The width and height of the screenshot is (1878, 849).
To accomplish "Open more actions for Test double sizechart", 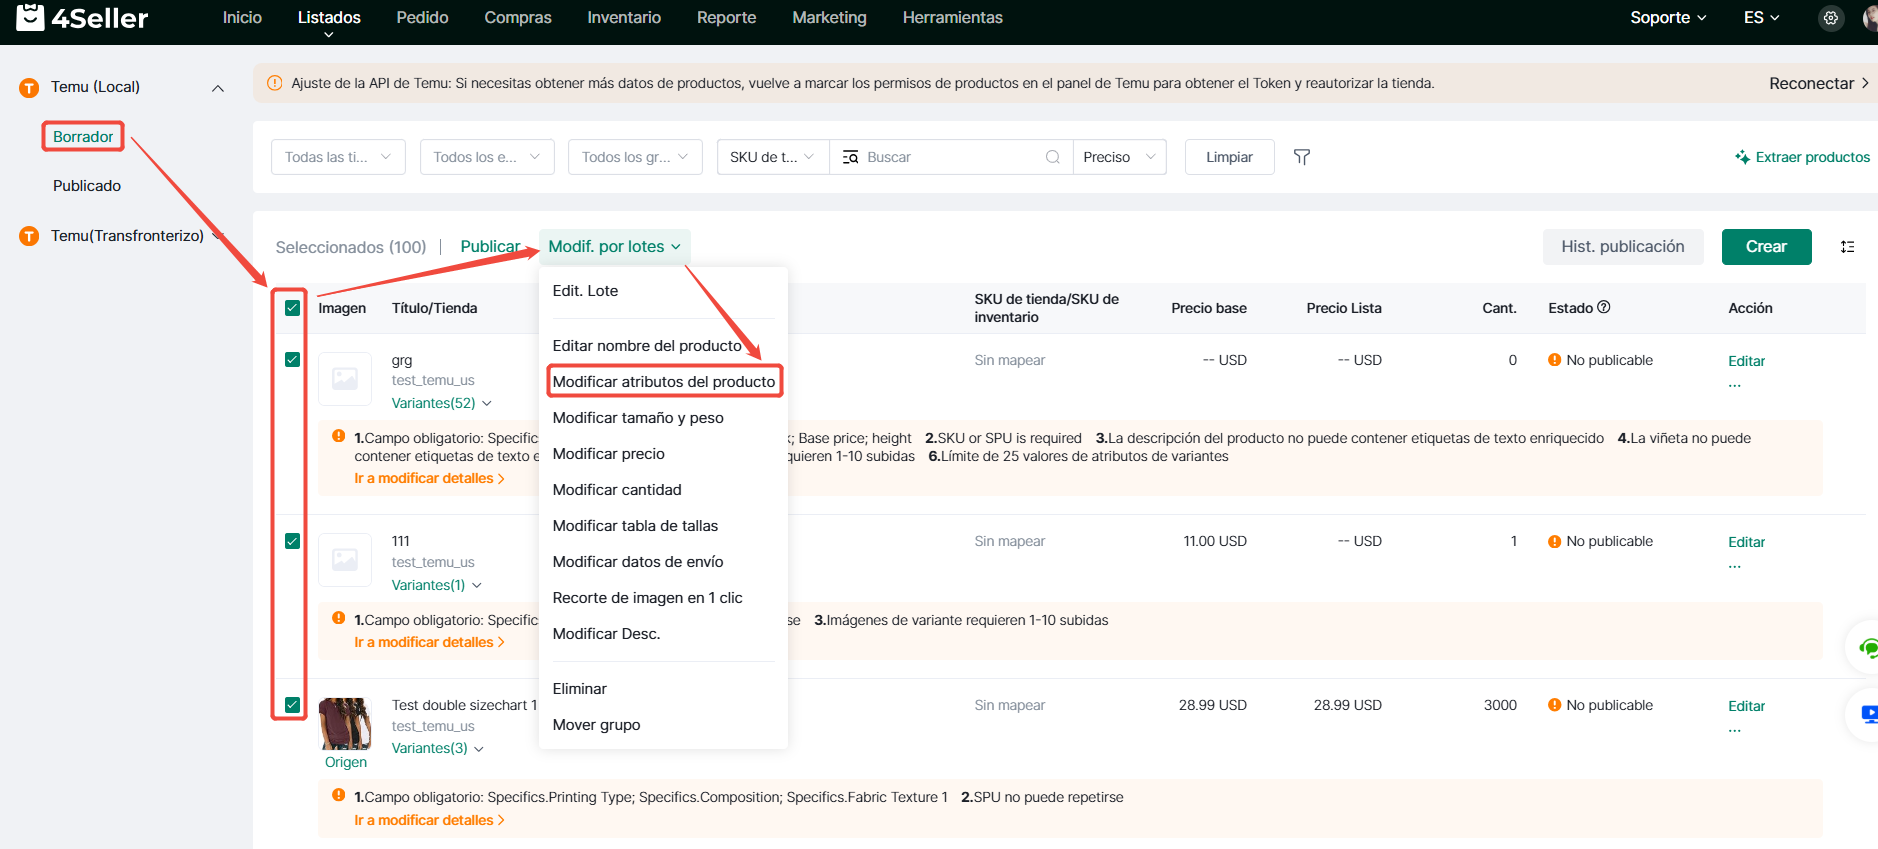I will (1735, 730).
